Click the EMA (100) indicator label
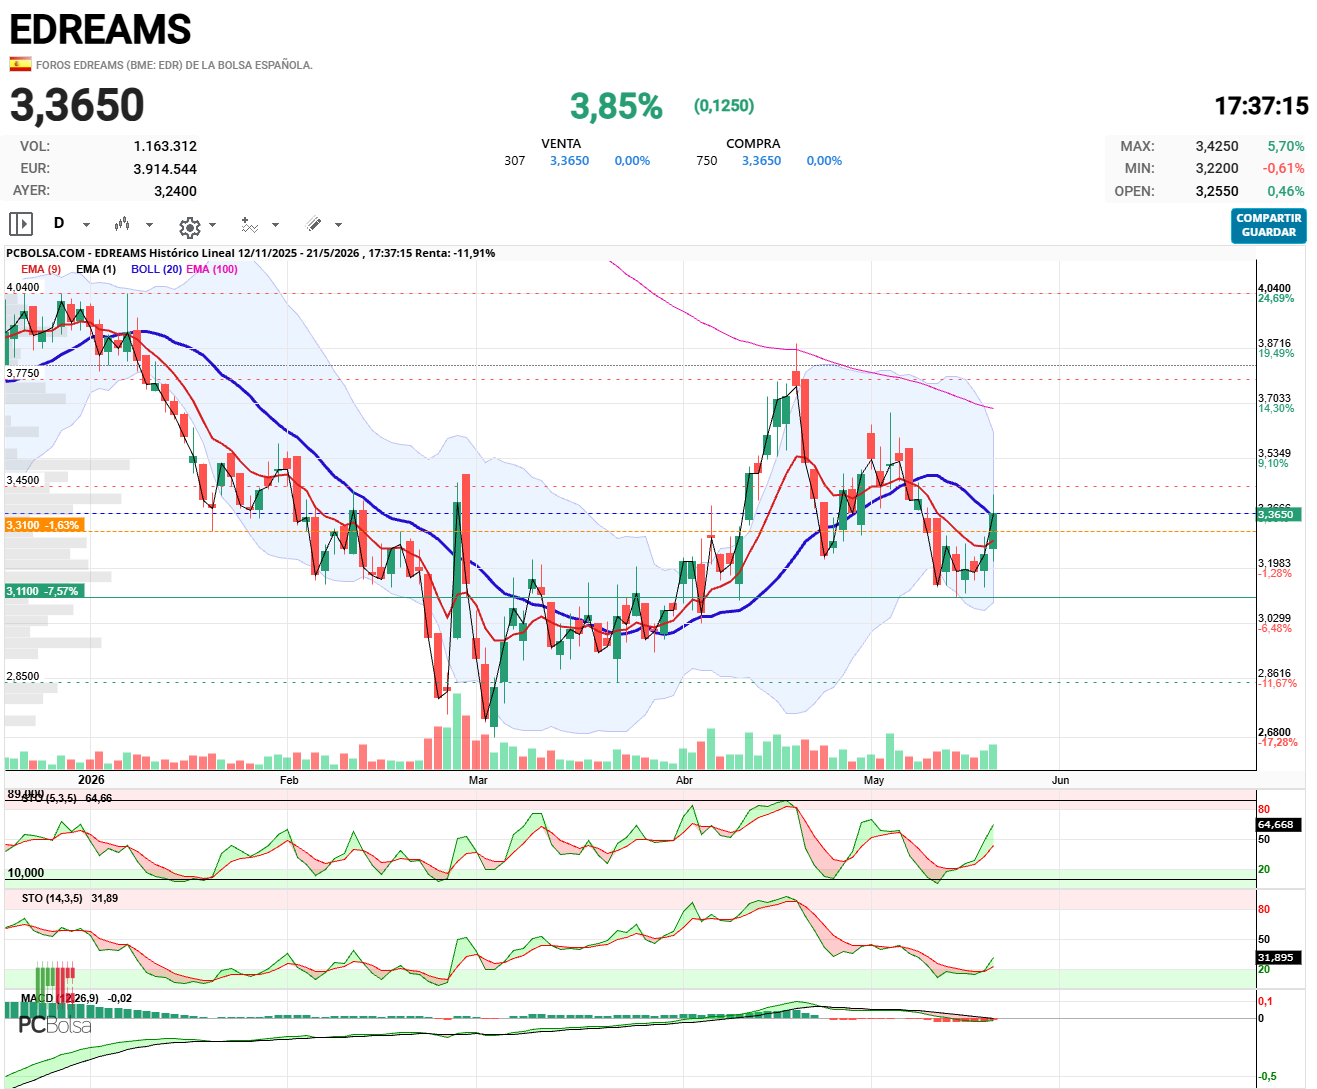Screen dimensions: 1317x1089 click(x=212, y=269)
